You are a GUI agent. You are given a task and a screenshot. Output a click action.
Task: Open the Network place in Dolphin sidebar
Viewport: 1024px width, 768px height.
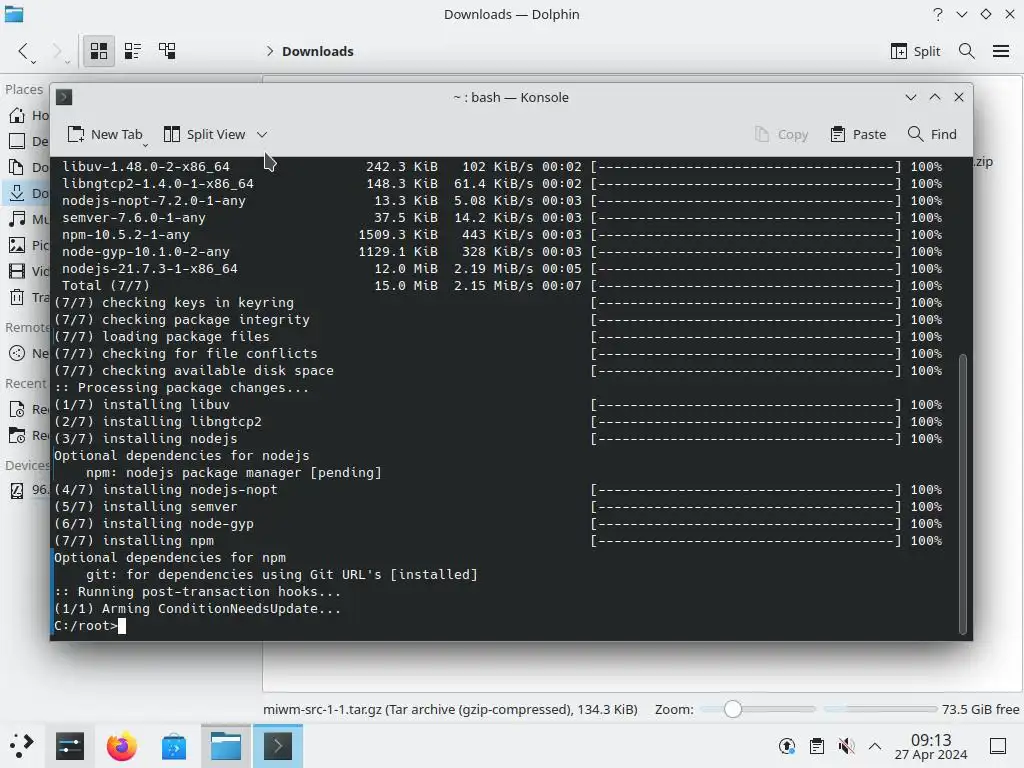pos(27,353)
